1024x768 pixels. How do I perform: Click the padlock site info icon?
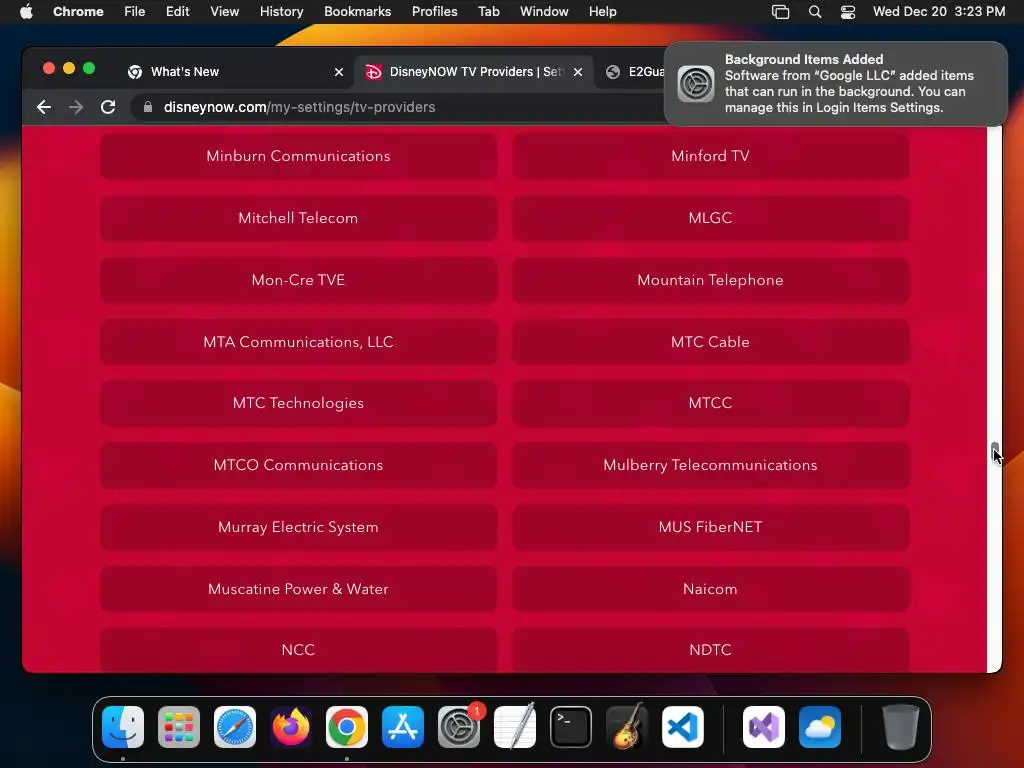point(148,107)
